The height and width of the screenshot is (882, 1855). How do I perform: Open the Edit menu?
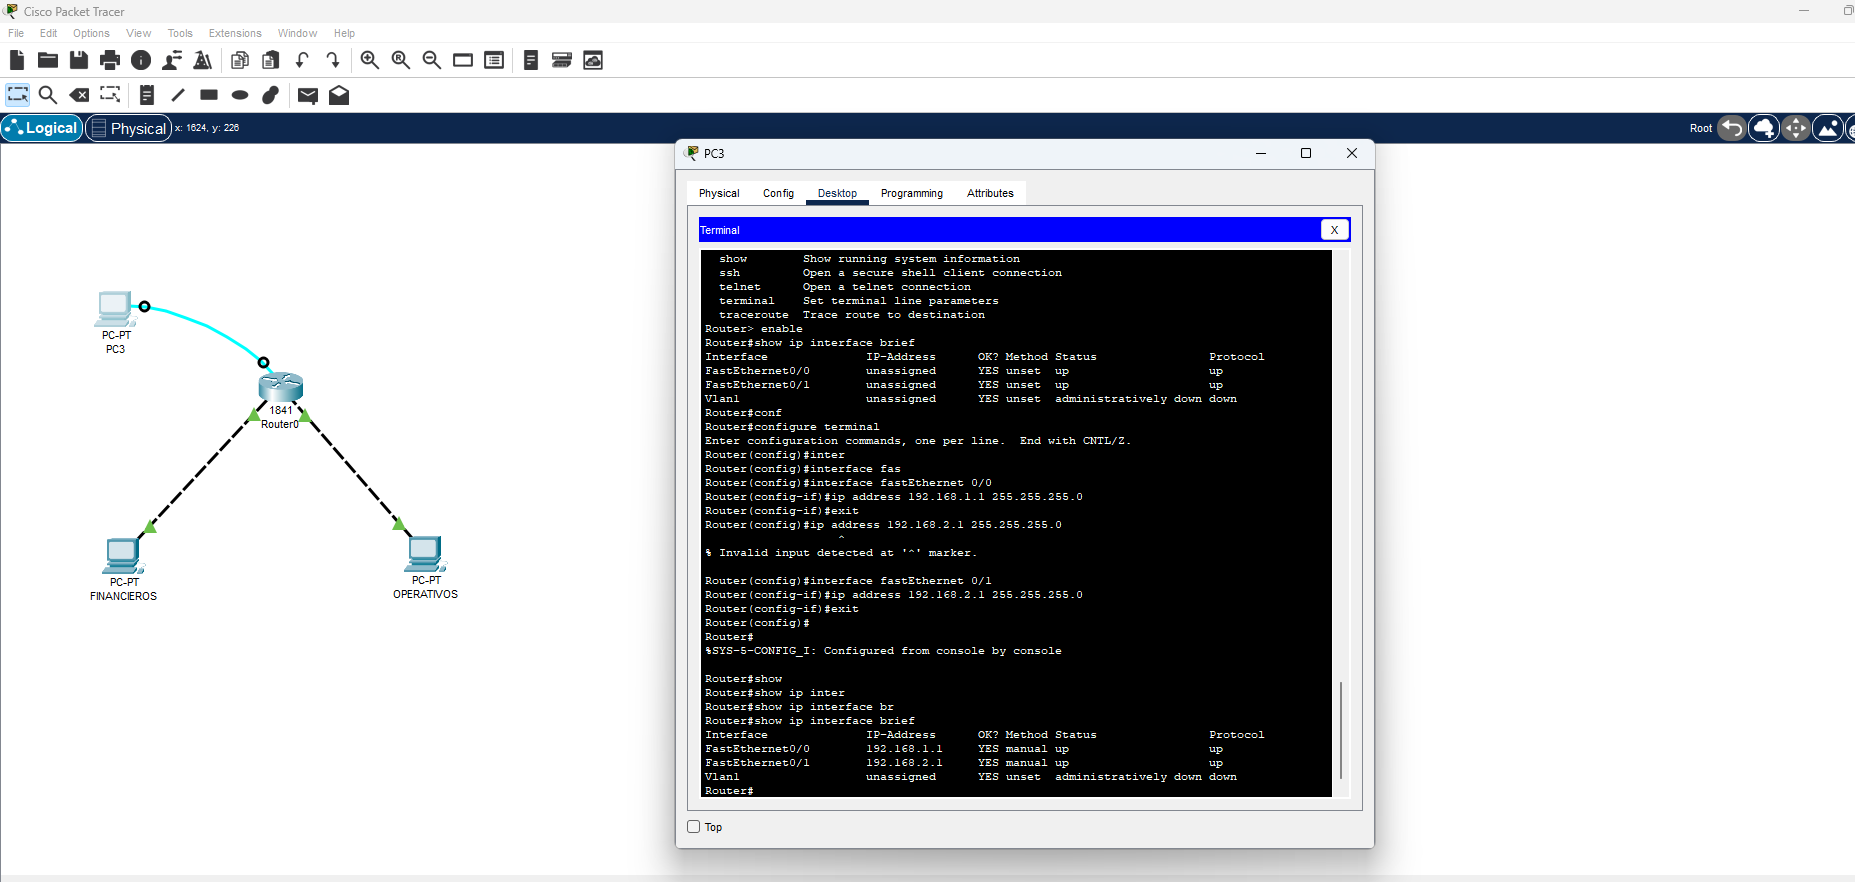(x=48, y=33)
